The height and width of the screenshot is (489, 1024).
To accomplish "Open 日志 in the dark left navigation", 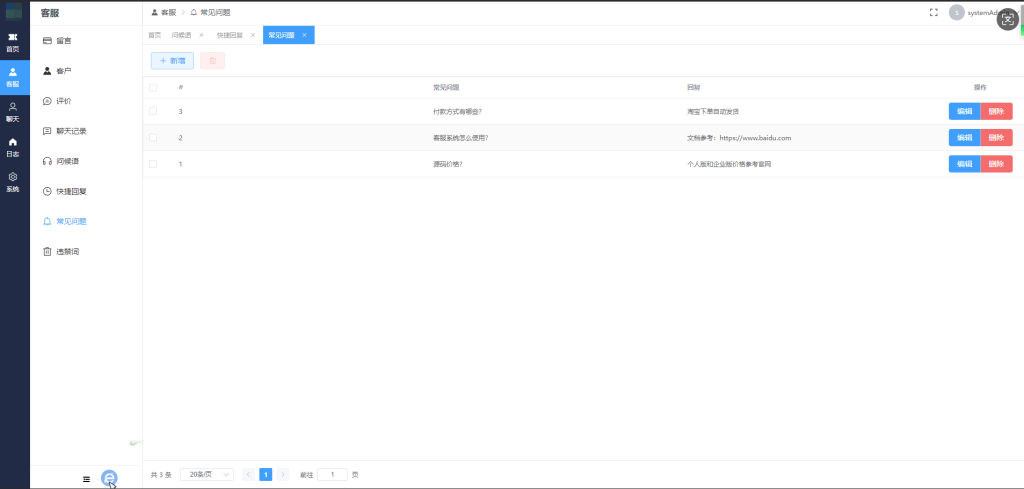I will click(x=13, y=148).
